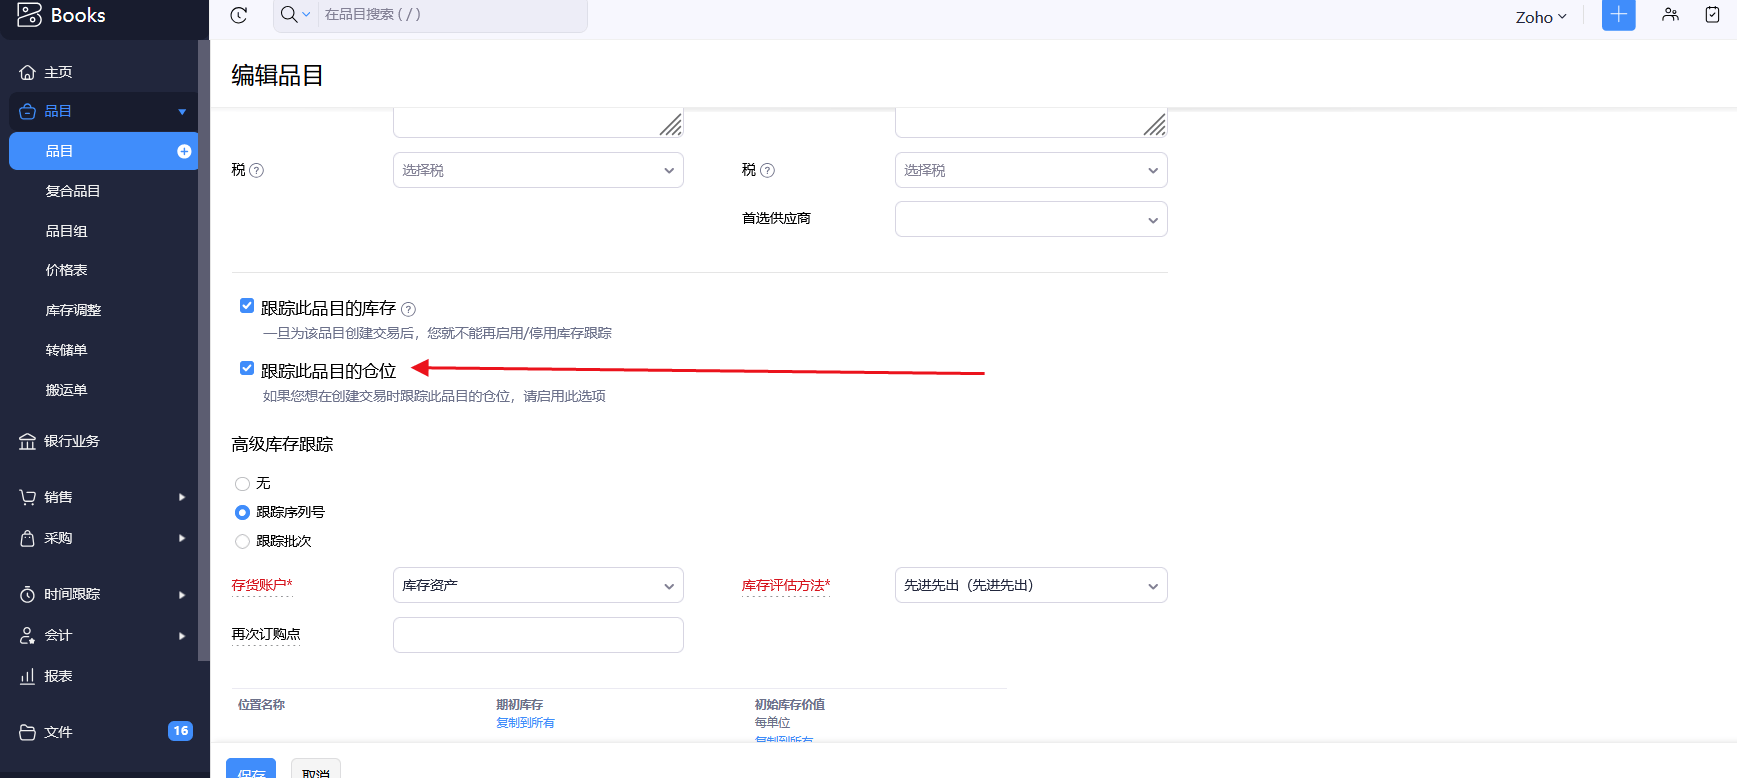Click the add new item plus icon in sidebar
Screen dimensions: 1737x778
point(184,151)
